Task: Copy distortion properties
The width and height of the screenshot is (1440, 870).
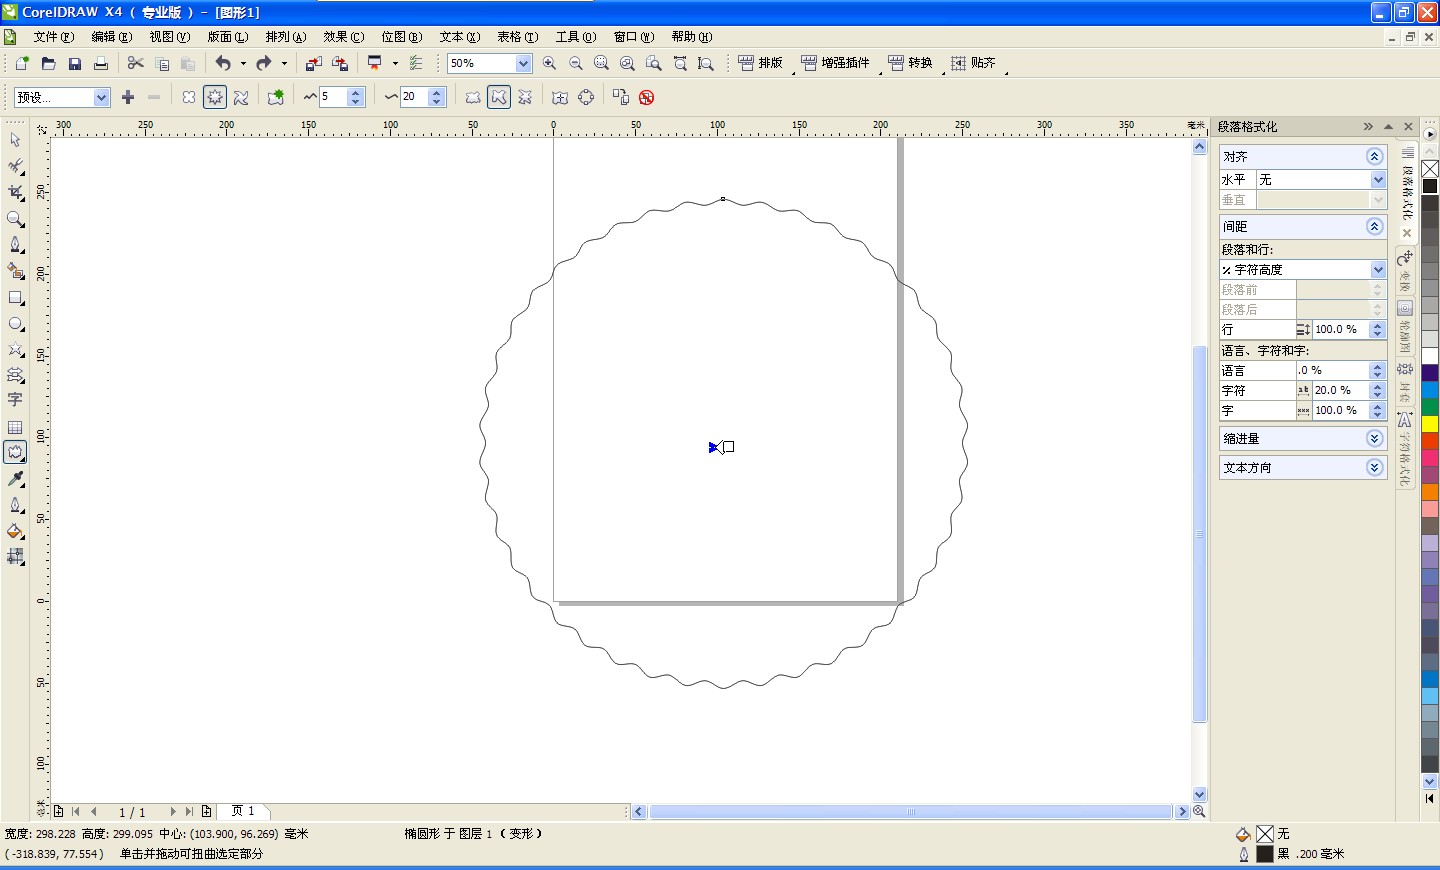Action: point(620,97)
